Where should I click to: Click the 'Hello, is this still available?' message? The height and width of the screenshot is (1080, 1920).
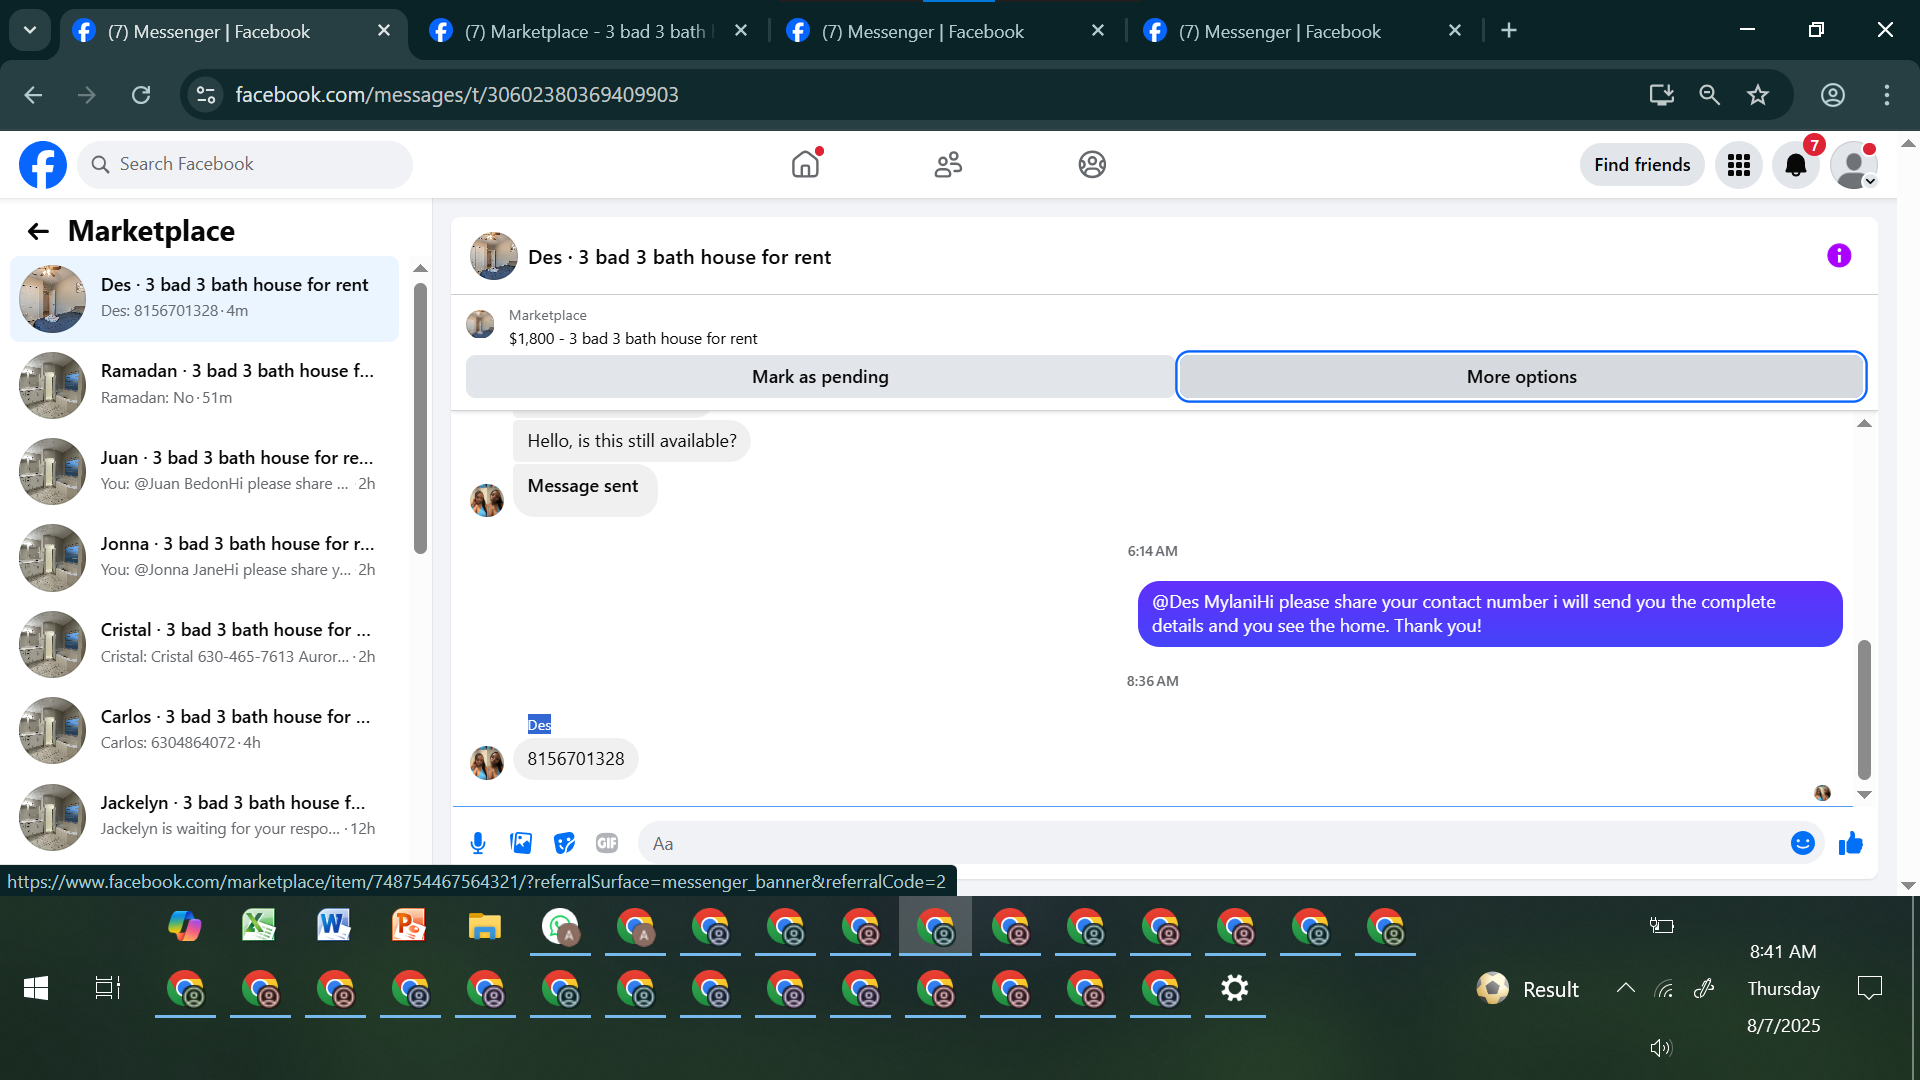(x=632, y=441)
